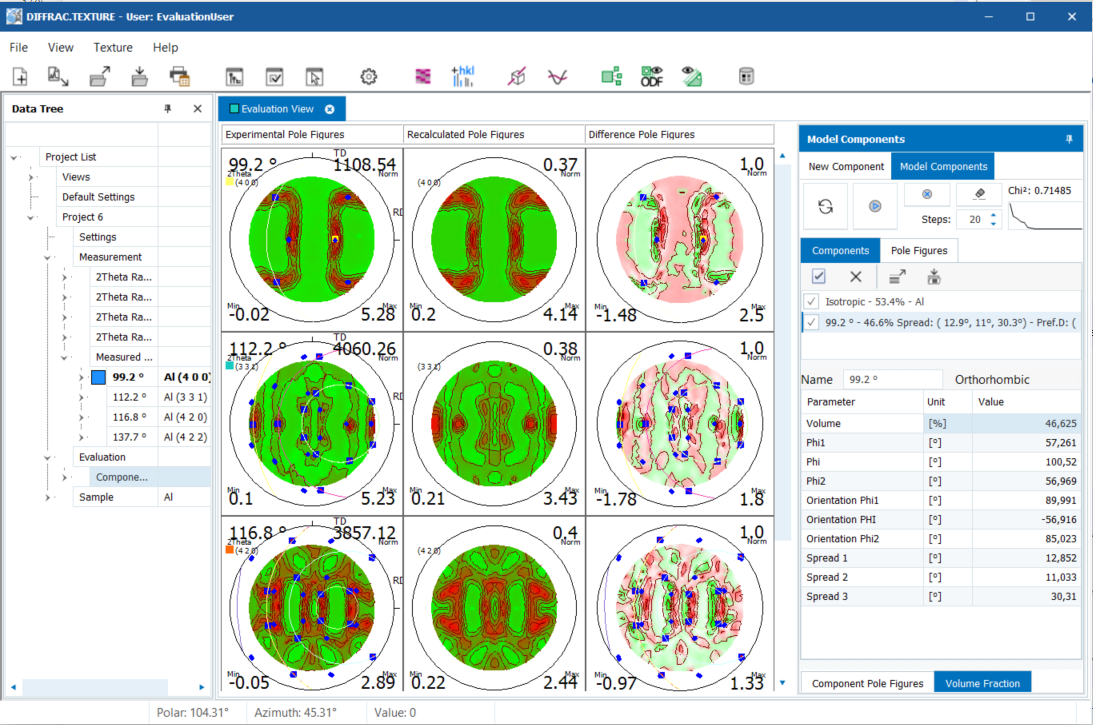Toggle the 99.2° 46.6% Spread component checkbox
Screen dimensions: 1093x725
point(812,322)
